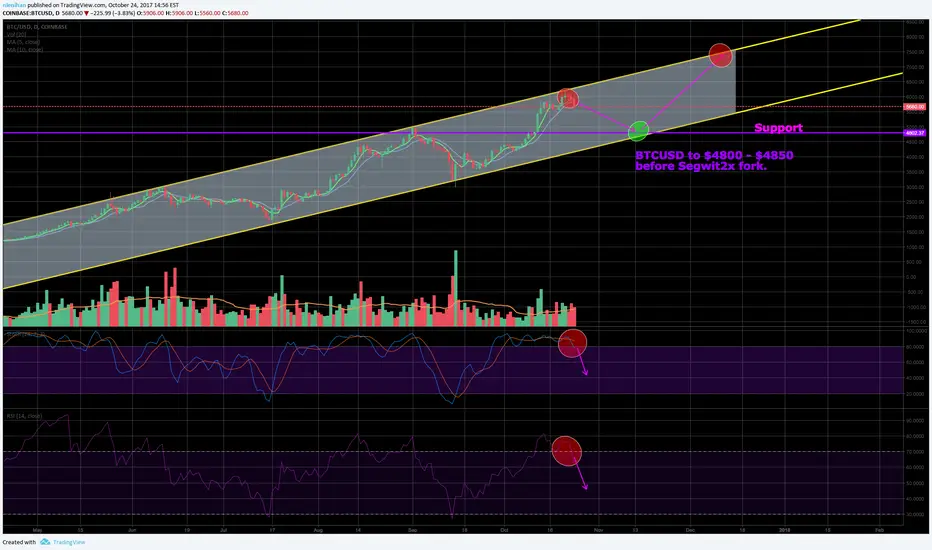
Task: Open the nleslhan author profile link
Action: pyautogui.click(x=14, y=5)
